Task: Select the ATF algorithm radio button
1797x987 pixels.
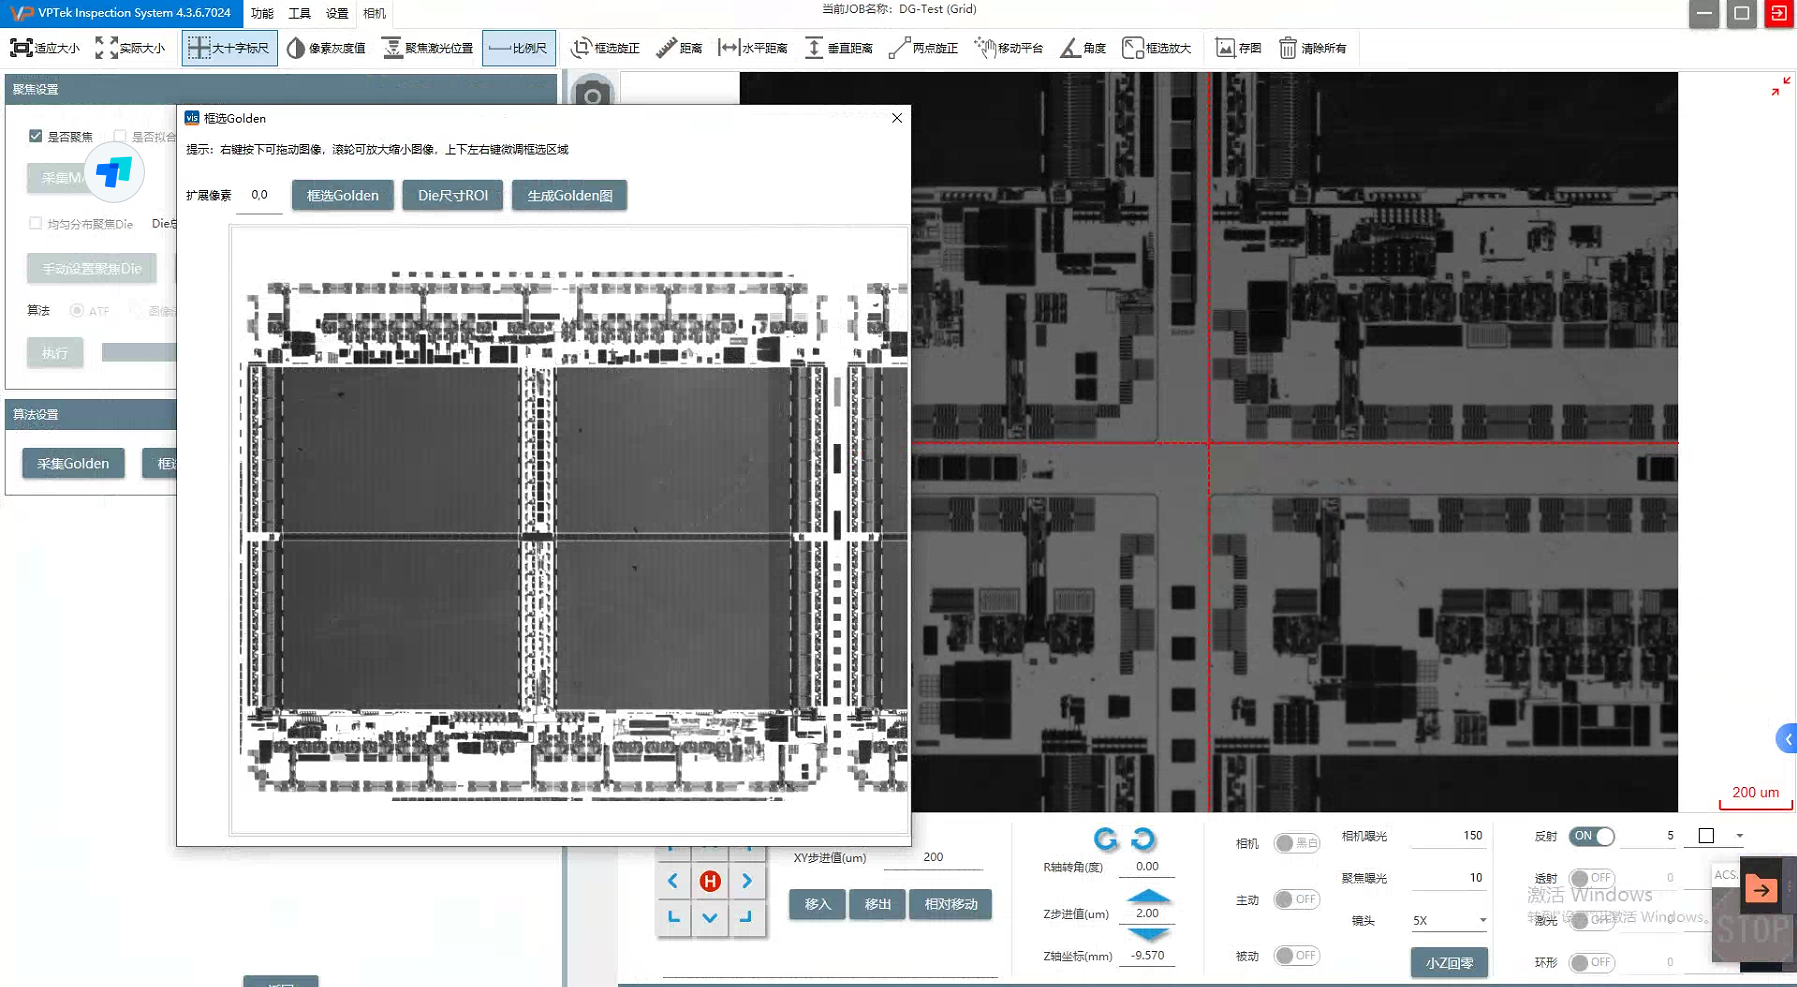Action: 77,311
